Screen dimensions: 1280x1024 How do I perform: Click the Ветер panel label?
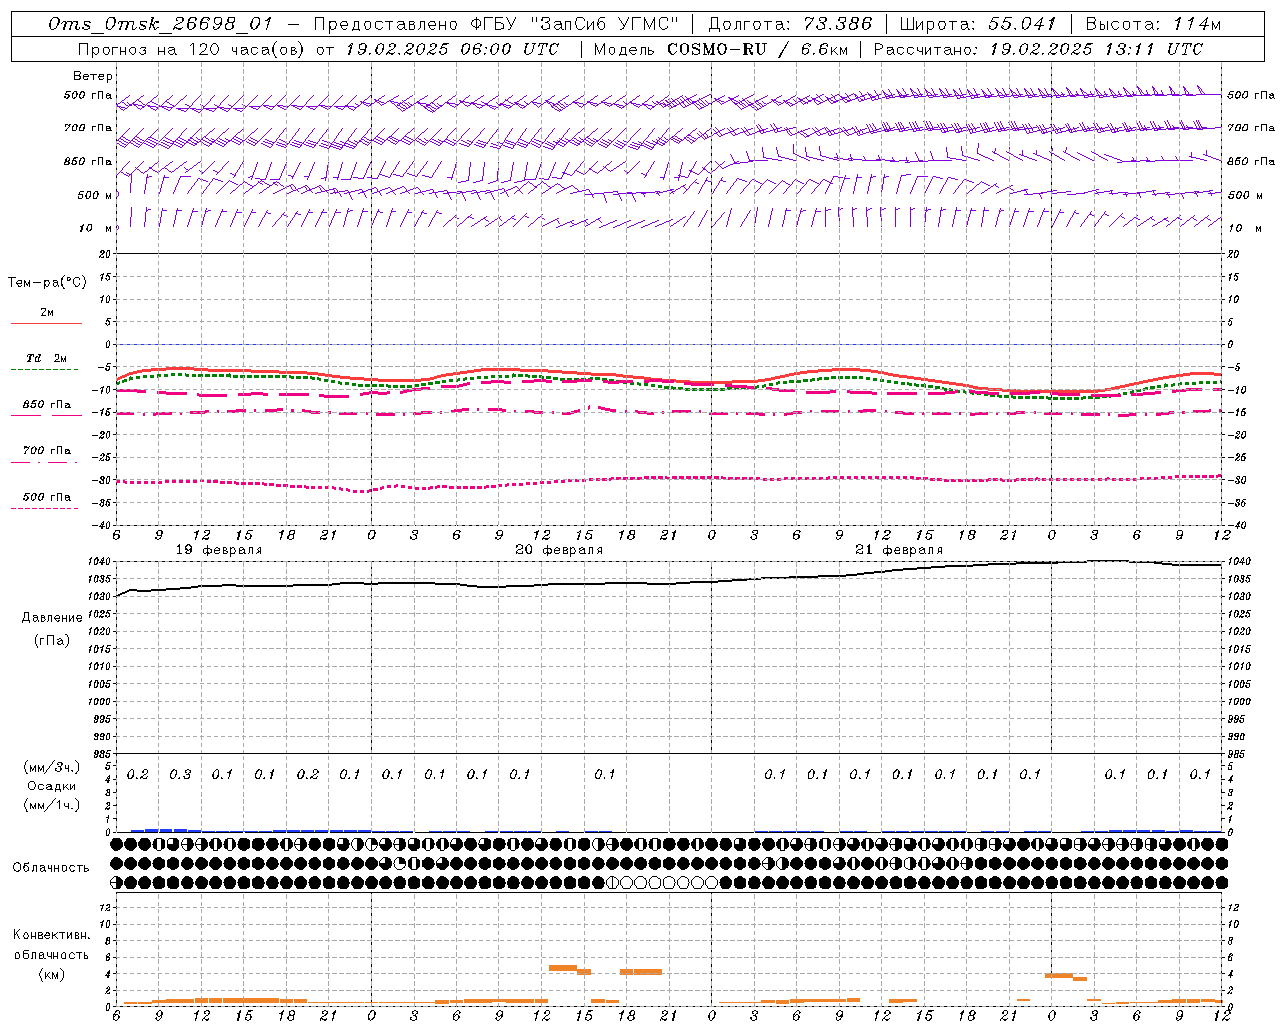93,76
